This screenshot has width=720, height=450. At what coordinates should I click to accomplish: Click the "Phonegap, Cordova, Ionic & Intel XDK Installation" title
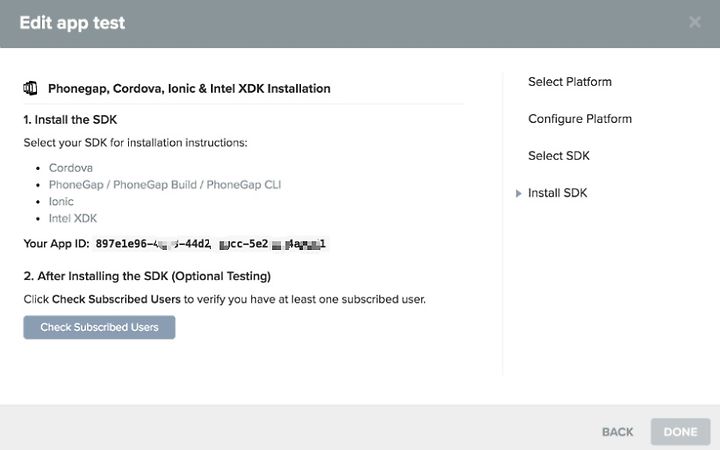coord(189,89)
